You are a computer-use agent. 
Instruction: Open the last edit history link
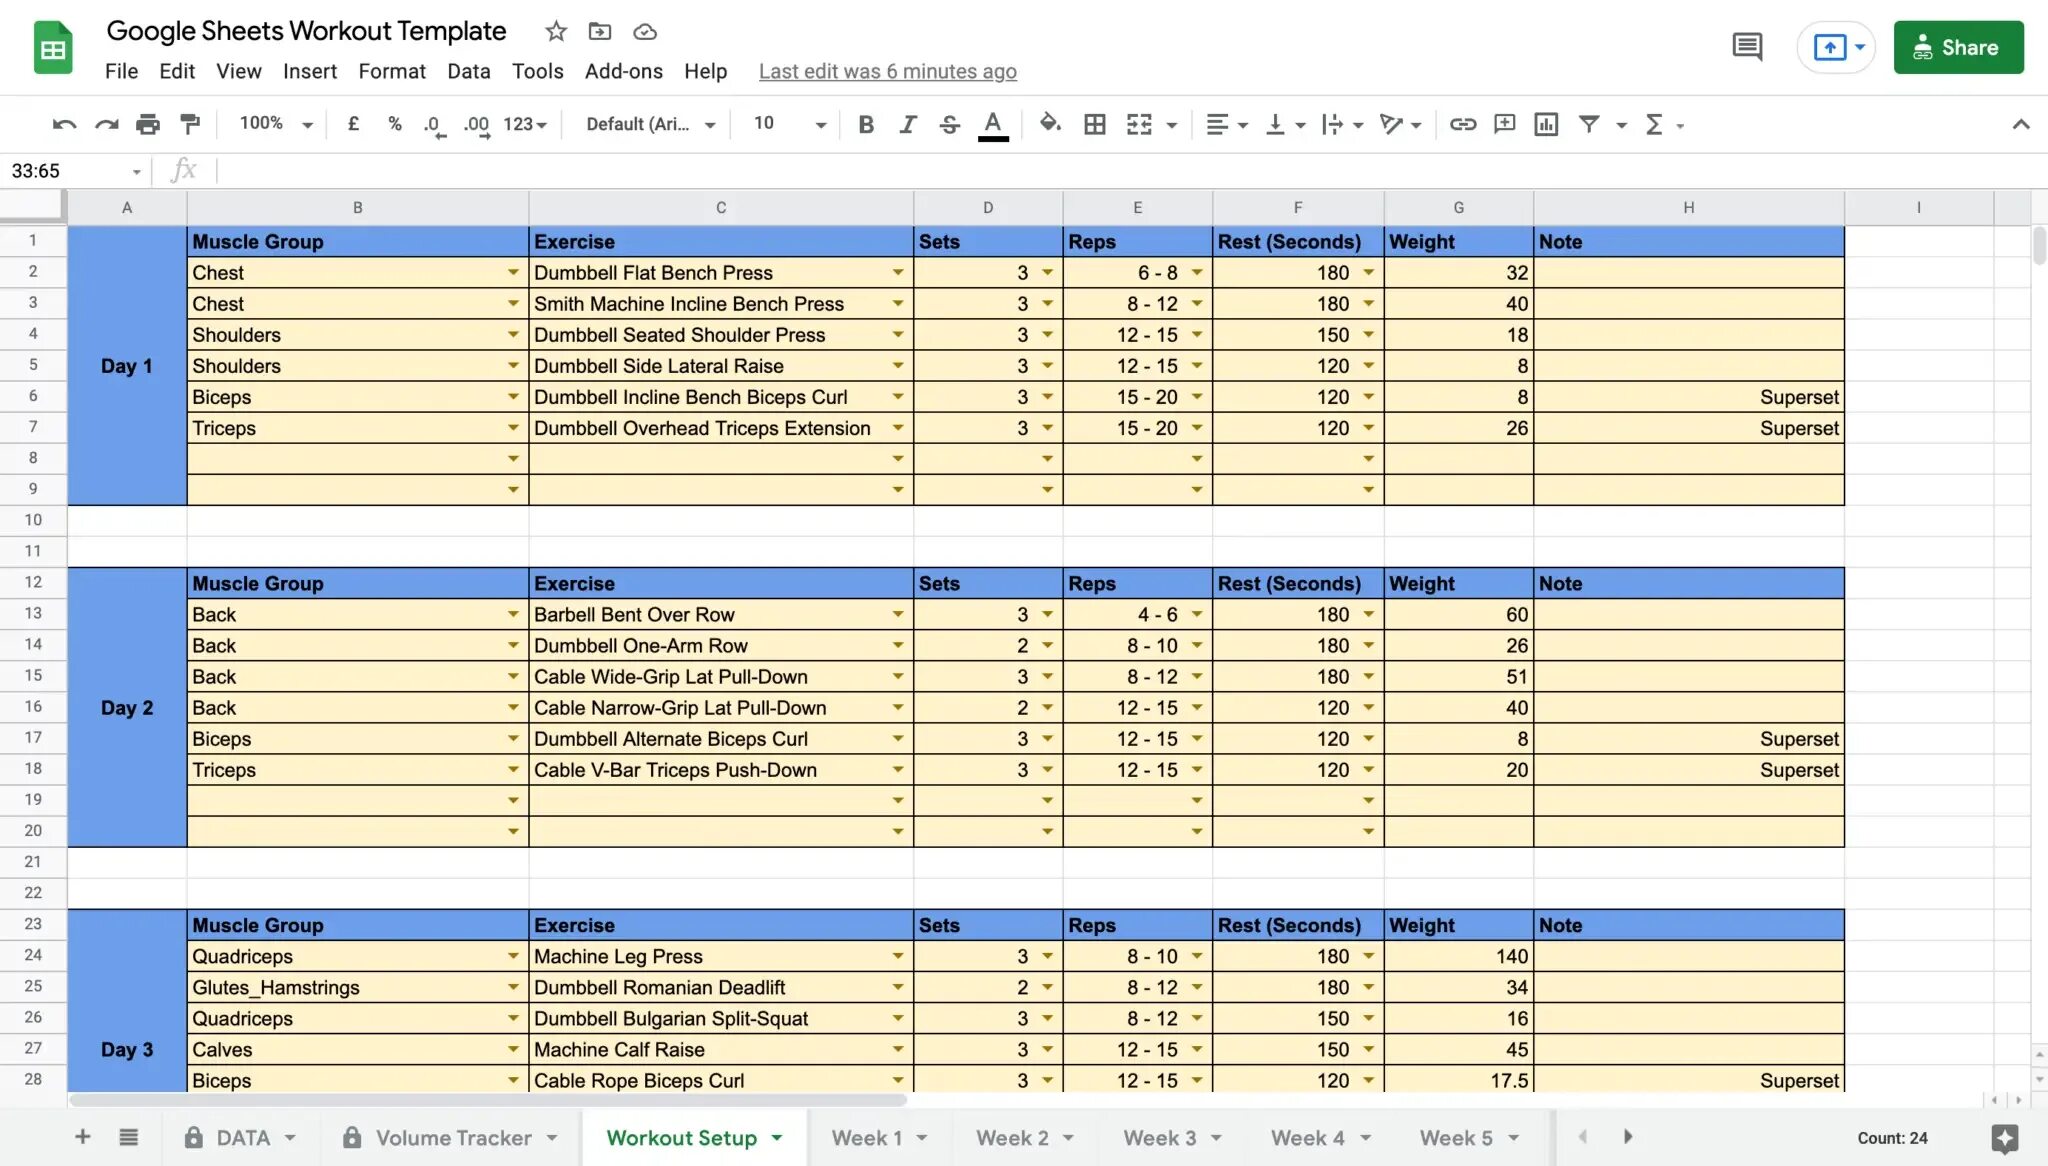tap(887, 71)
